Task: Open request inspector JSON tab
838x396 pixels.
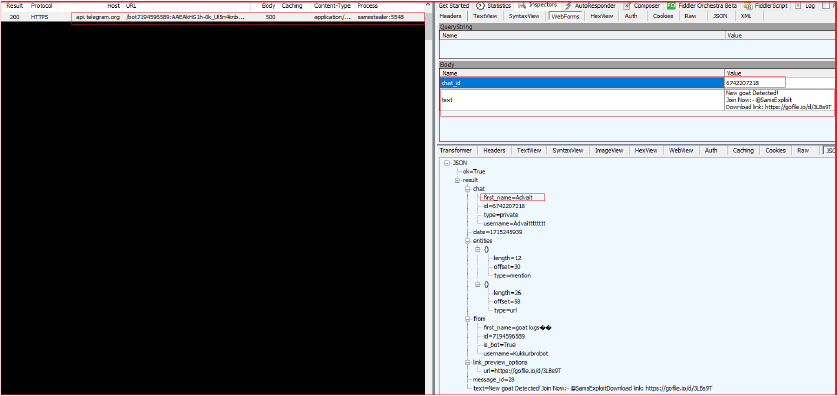Action: click(x=720, y=16)
